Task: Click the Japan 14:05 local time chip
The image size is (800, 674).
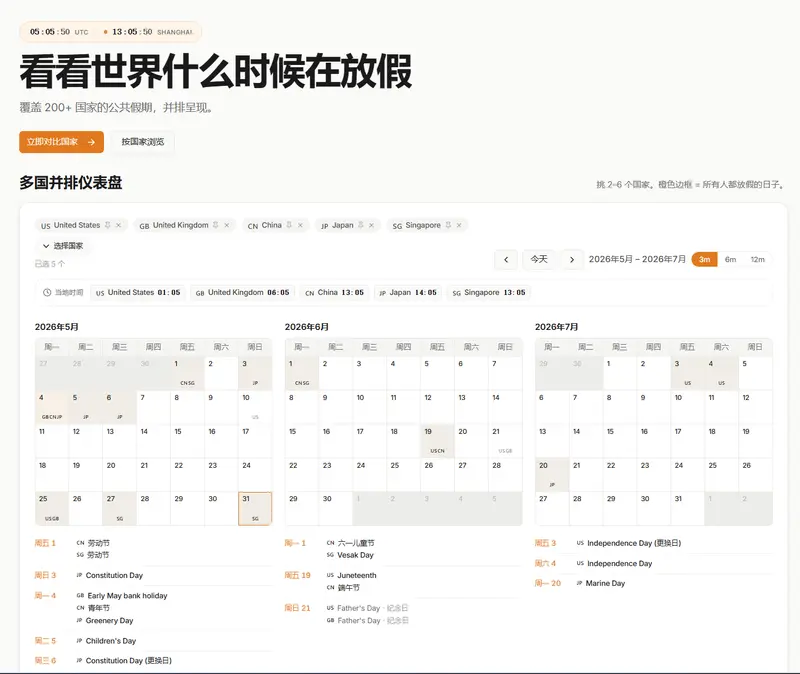Action: 408,292
